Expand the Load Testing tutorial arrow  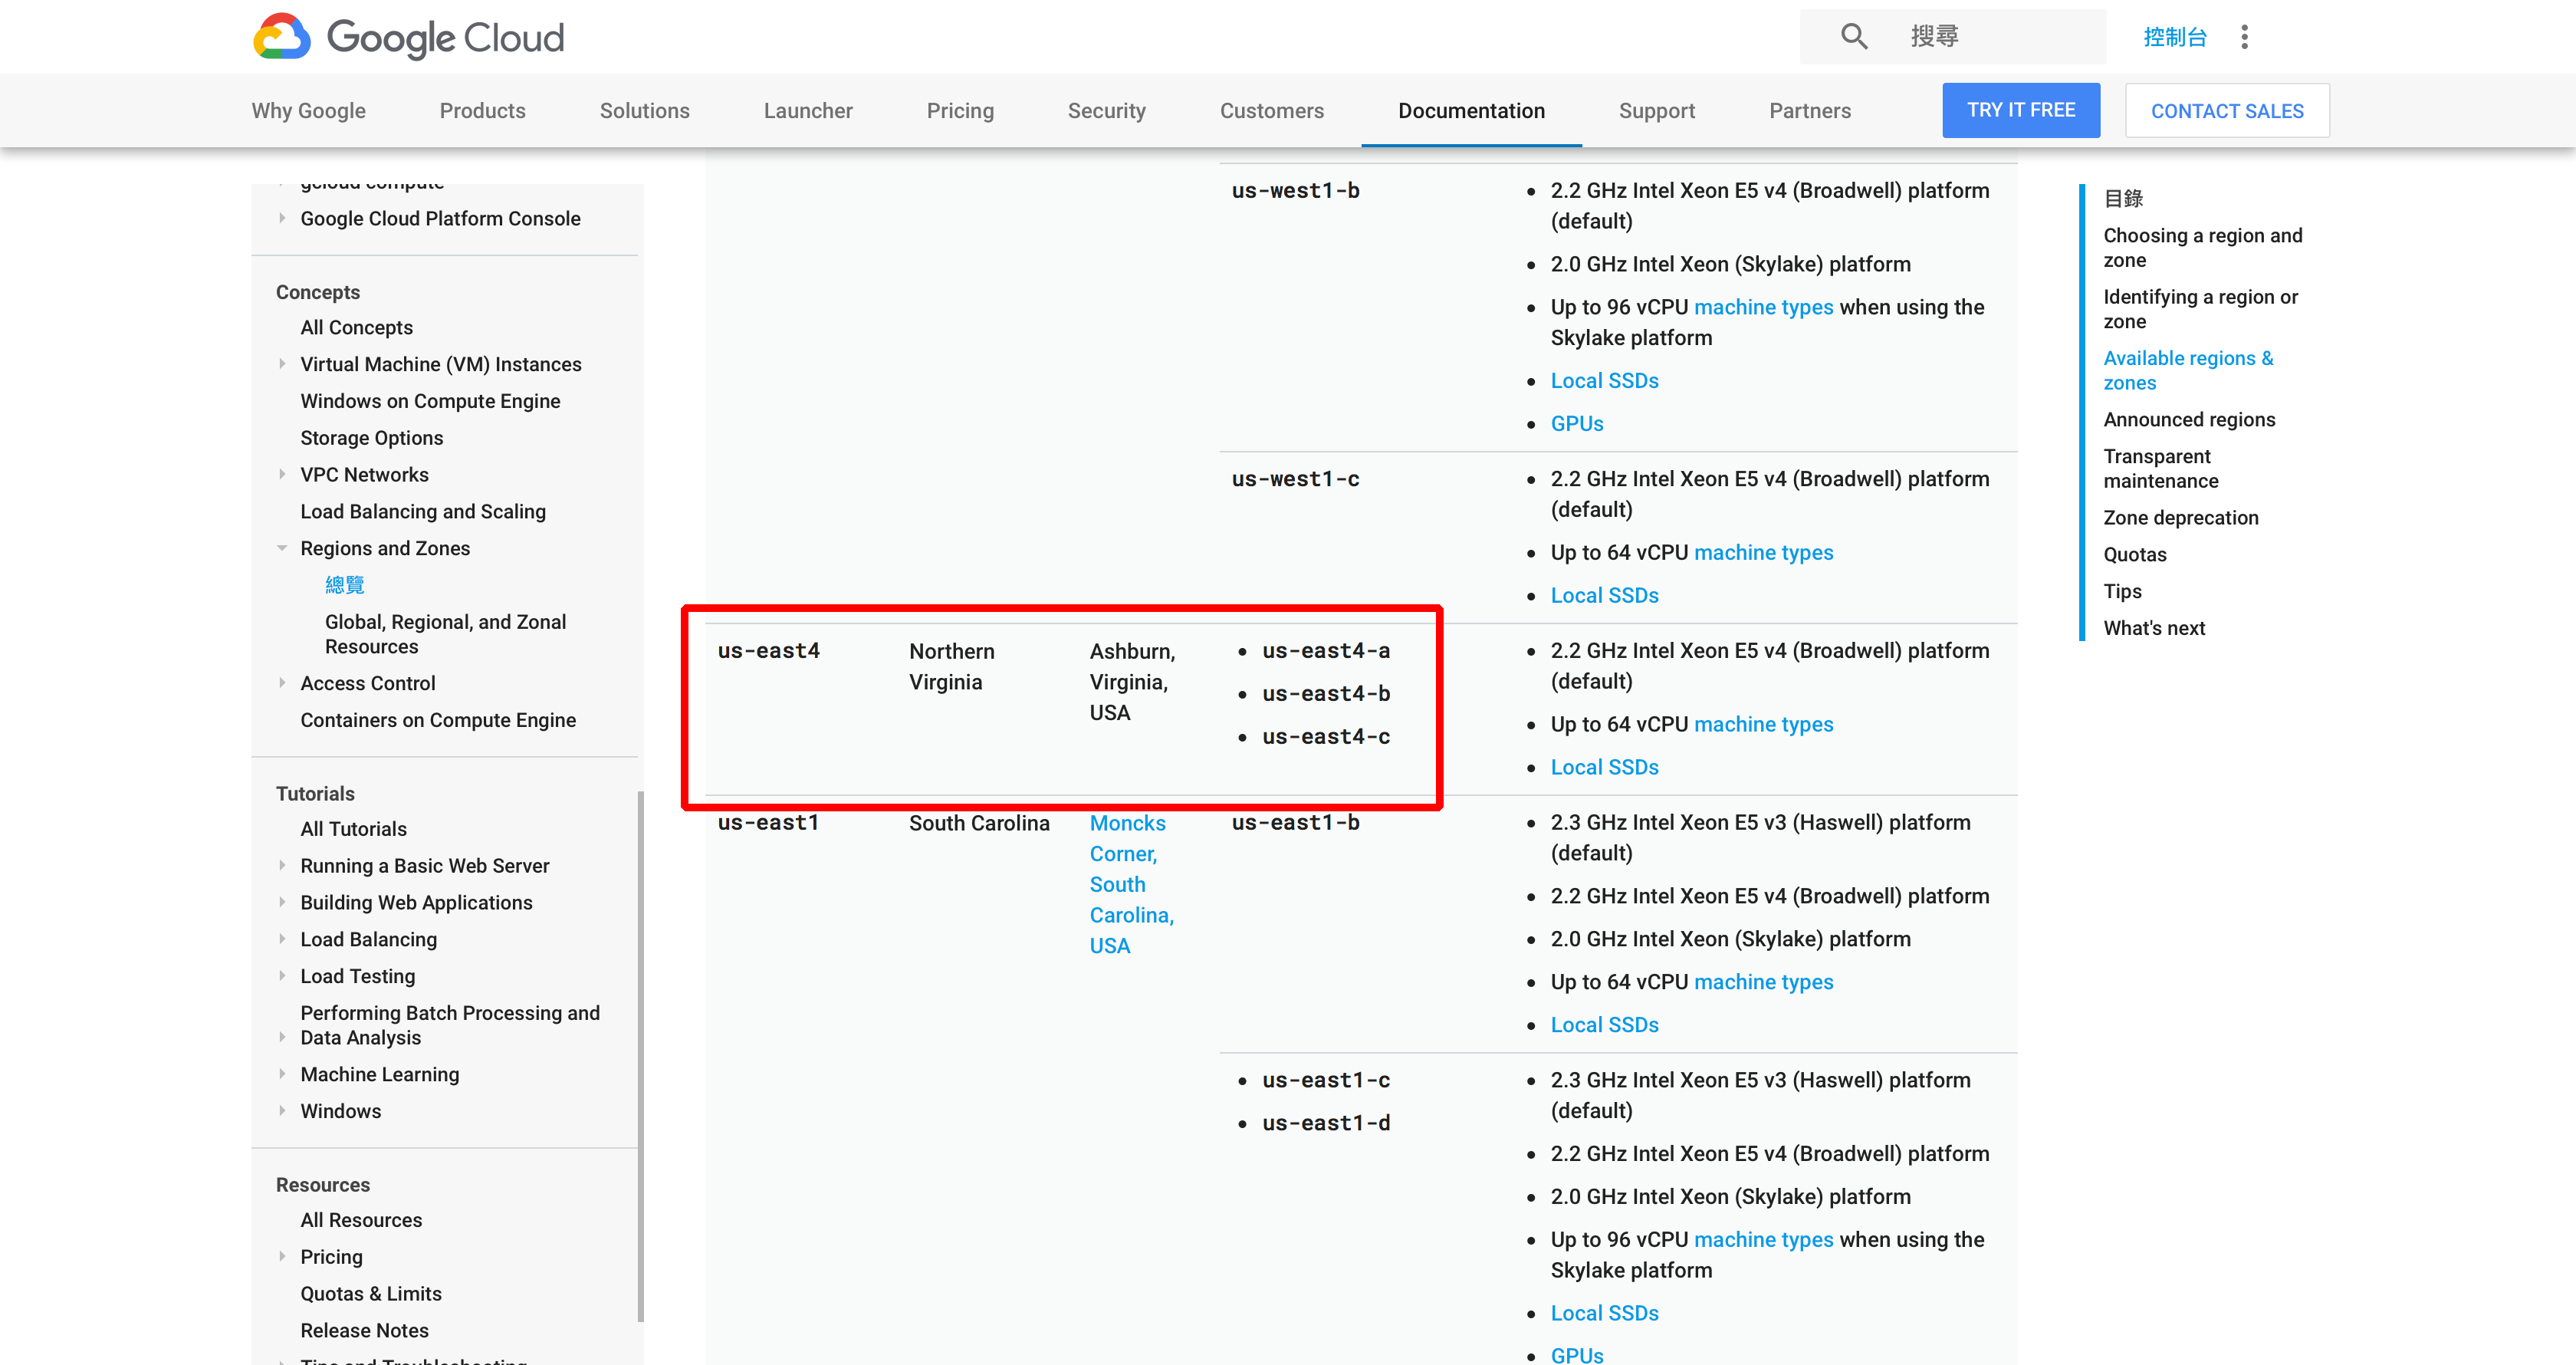coord(282,976)
